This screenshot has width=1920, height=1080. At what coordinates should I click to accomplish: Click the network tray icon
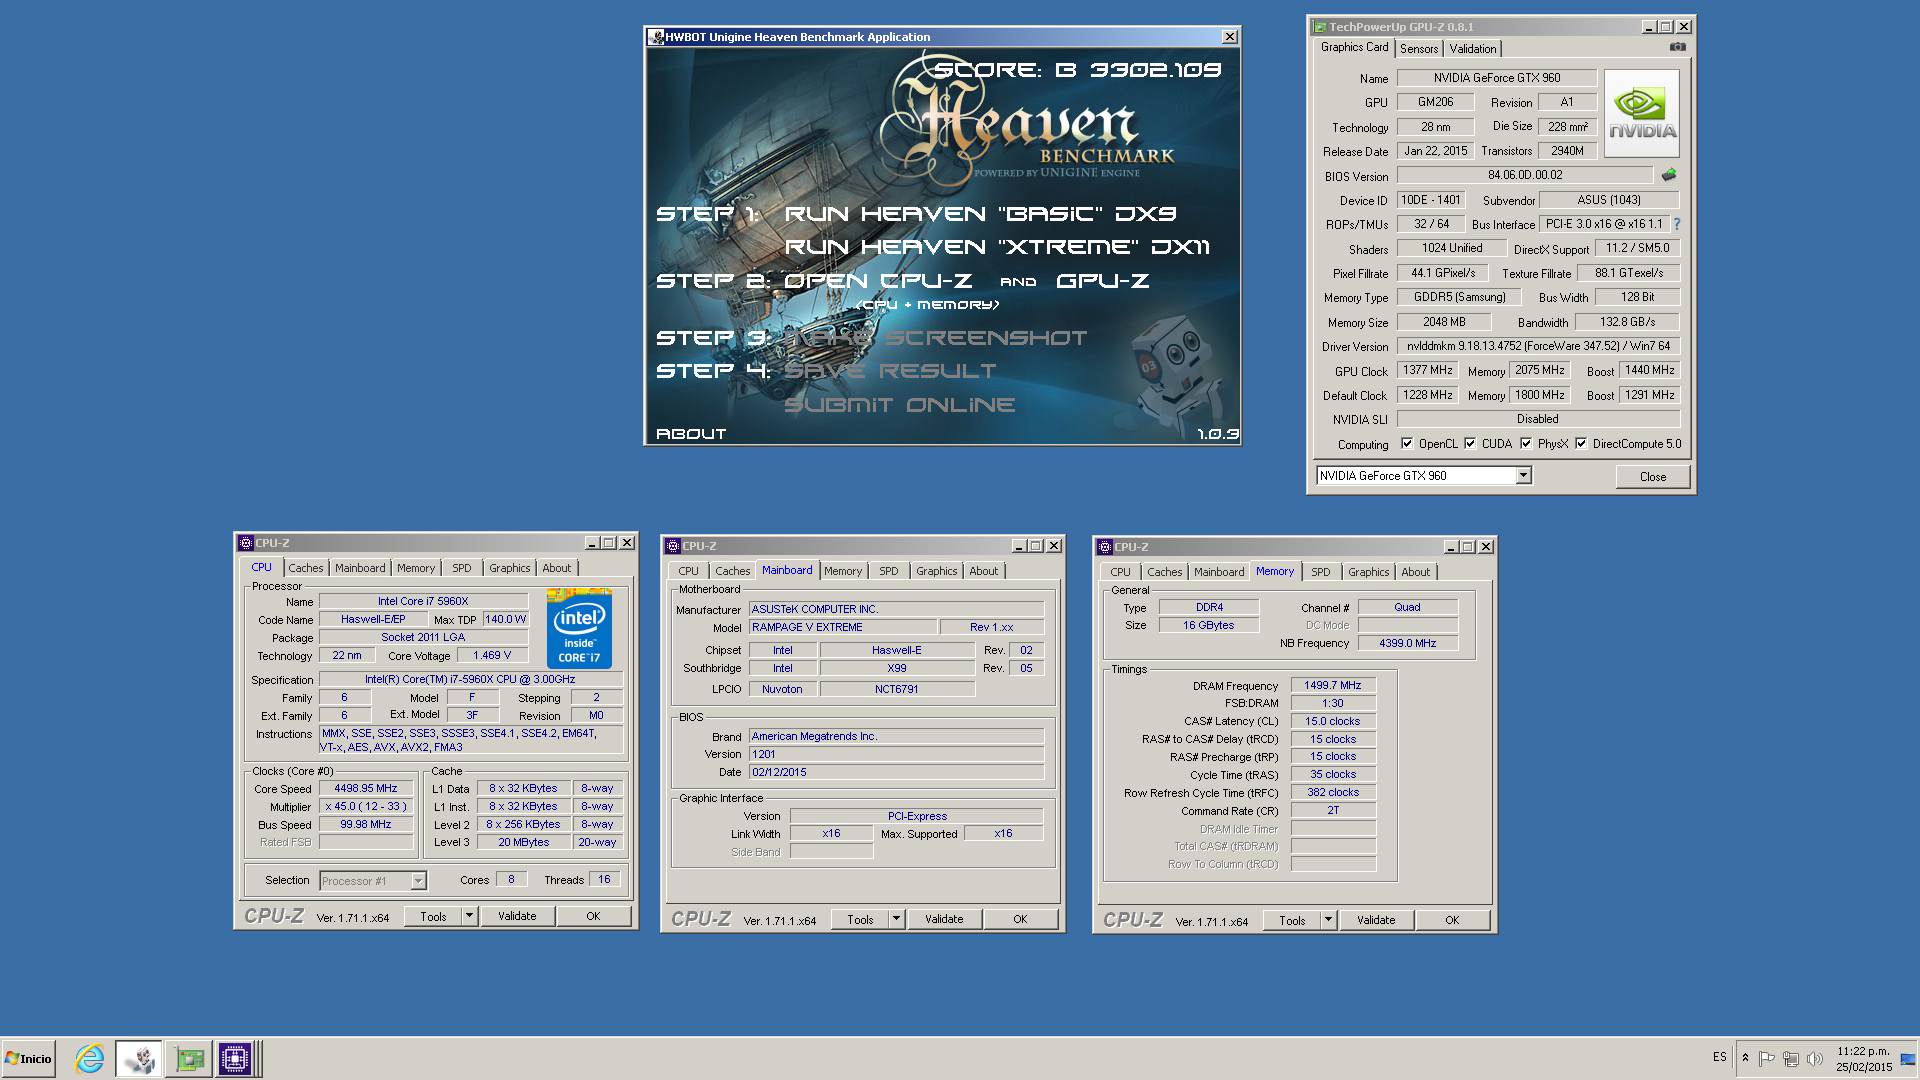tap(1791, 1058)
